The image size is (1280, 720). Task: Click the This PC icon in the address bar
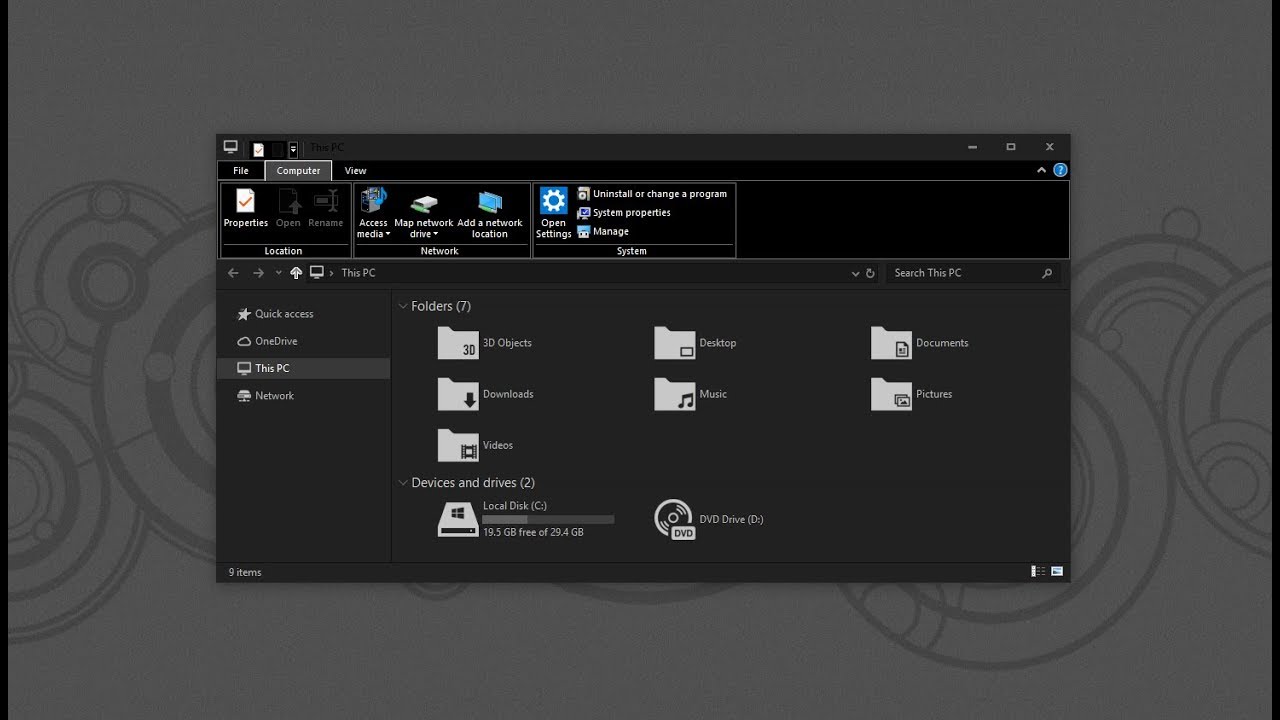(317, 272)
